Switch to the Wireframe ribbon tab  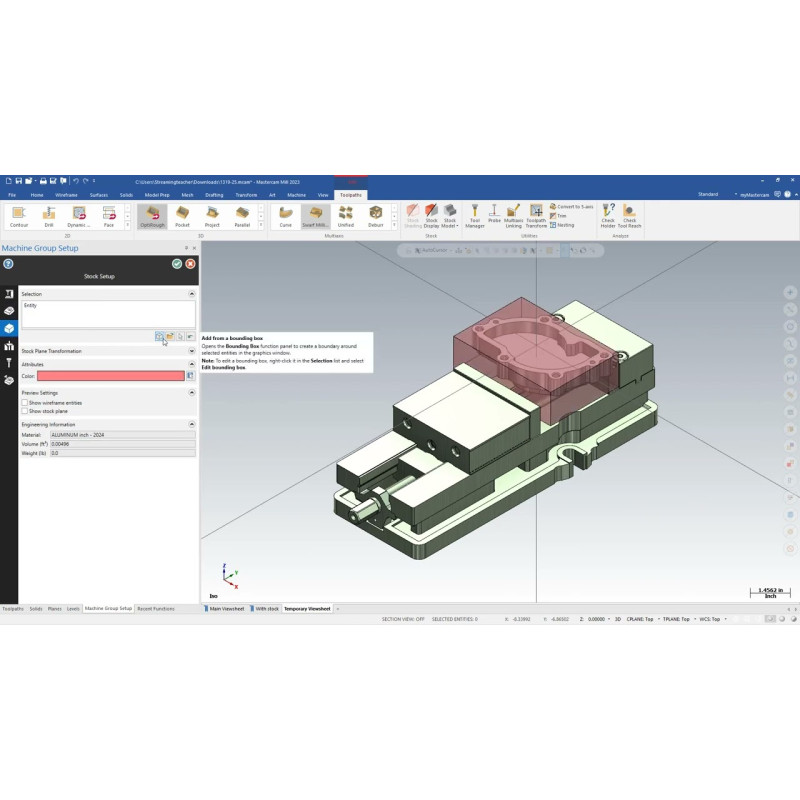[x=67, y=195]
